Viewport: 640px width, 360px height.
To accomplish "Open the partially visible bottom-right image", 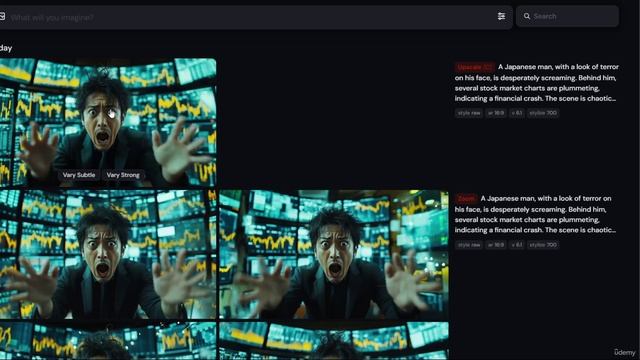I will (x=334, y=341).
